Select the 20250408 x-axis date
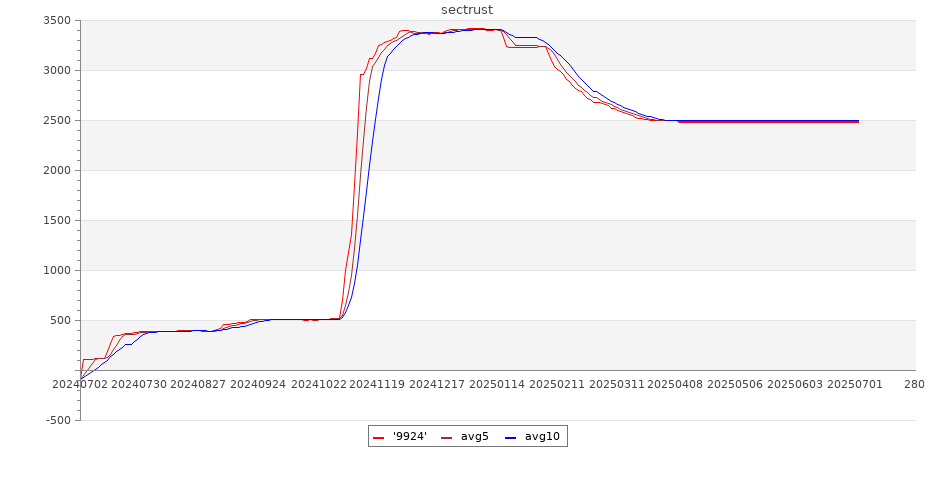The height and width of the screenshot is (500, 935). (x=676, y=384)
